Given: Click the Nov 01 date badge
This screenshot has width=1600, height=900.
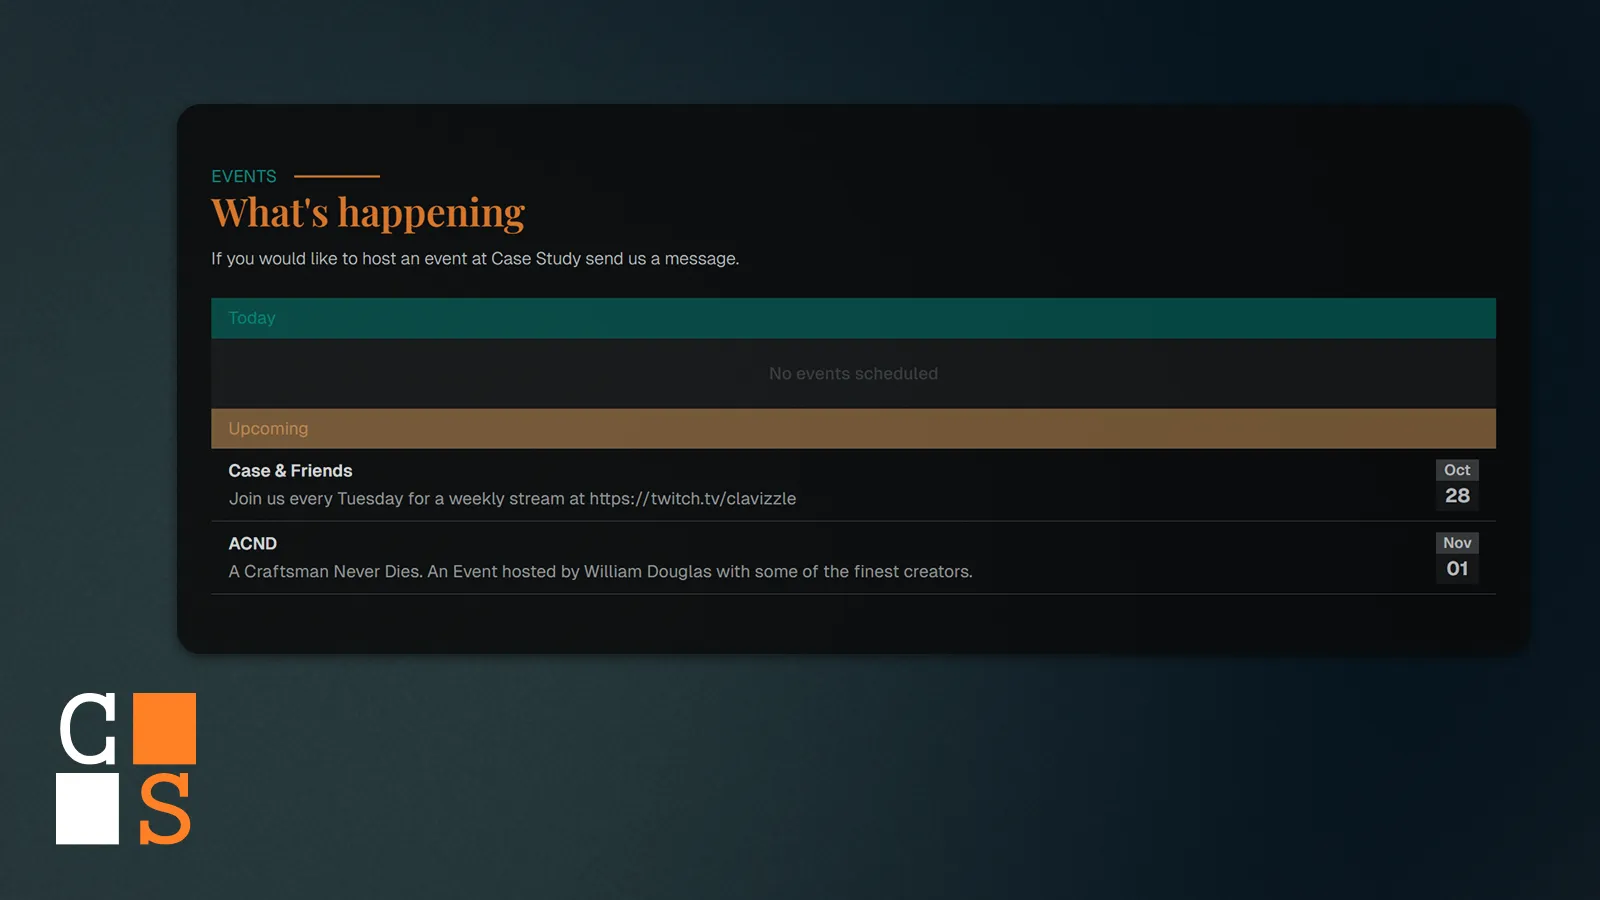Looking at the screenshot, I should pyautogui.click(x=1457, y=556).
